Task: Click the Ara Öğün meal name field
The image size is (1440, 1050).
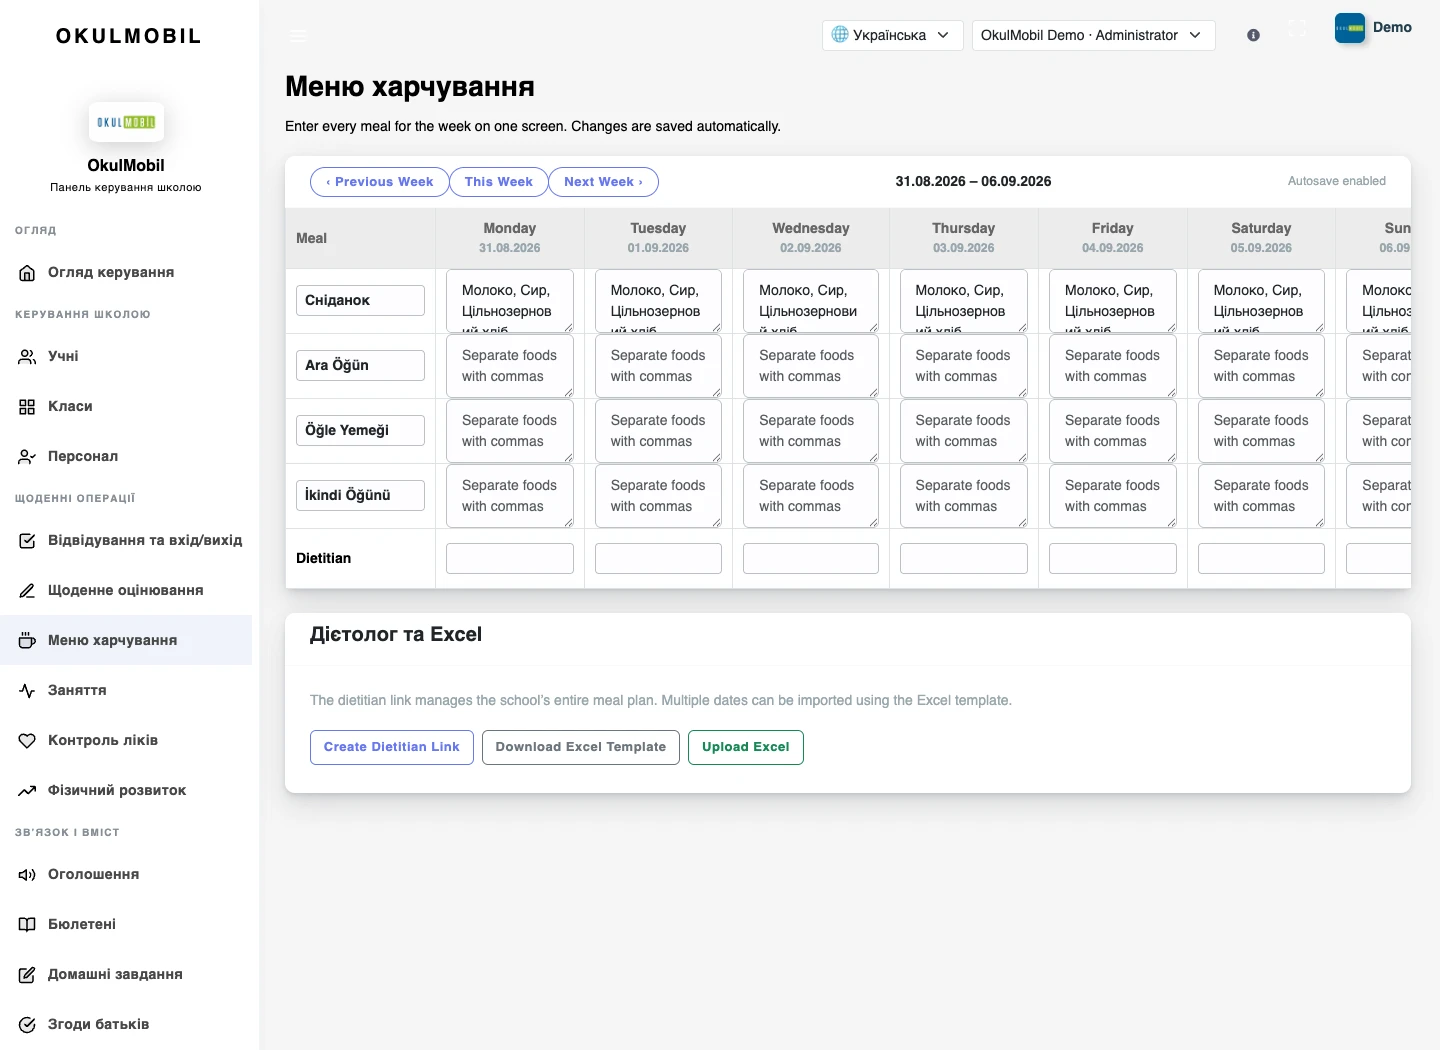Action: [x=360, y=365]
